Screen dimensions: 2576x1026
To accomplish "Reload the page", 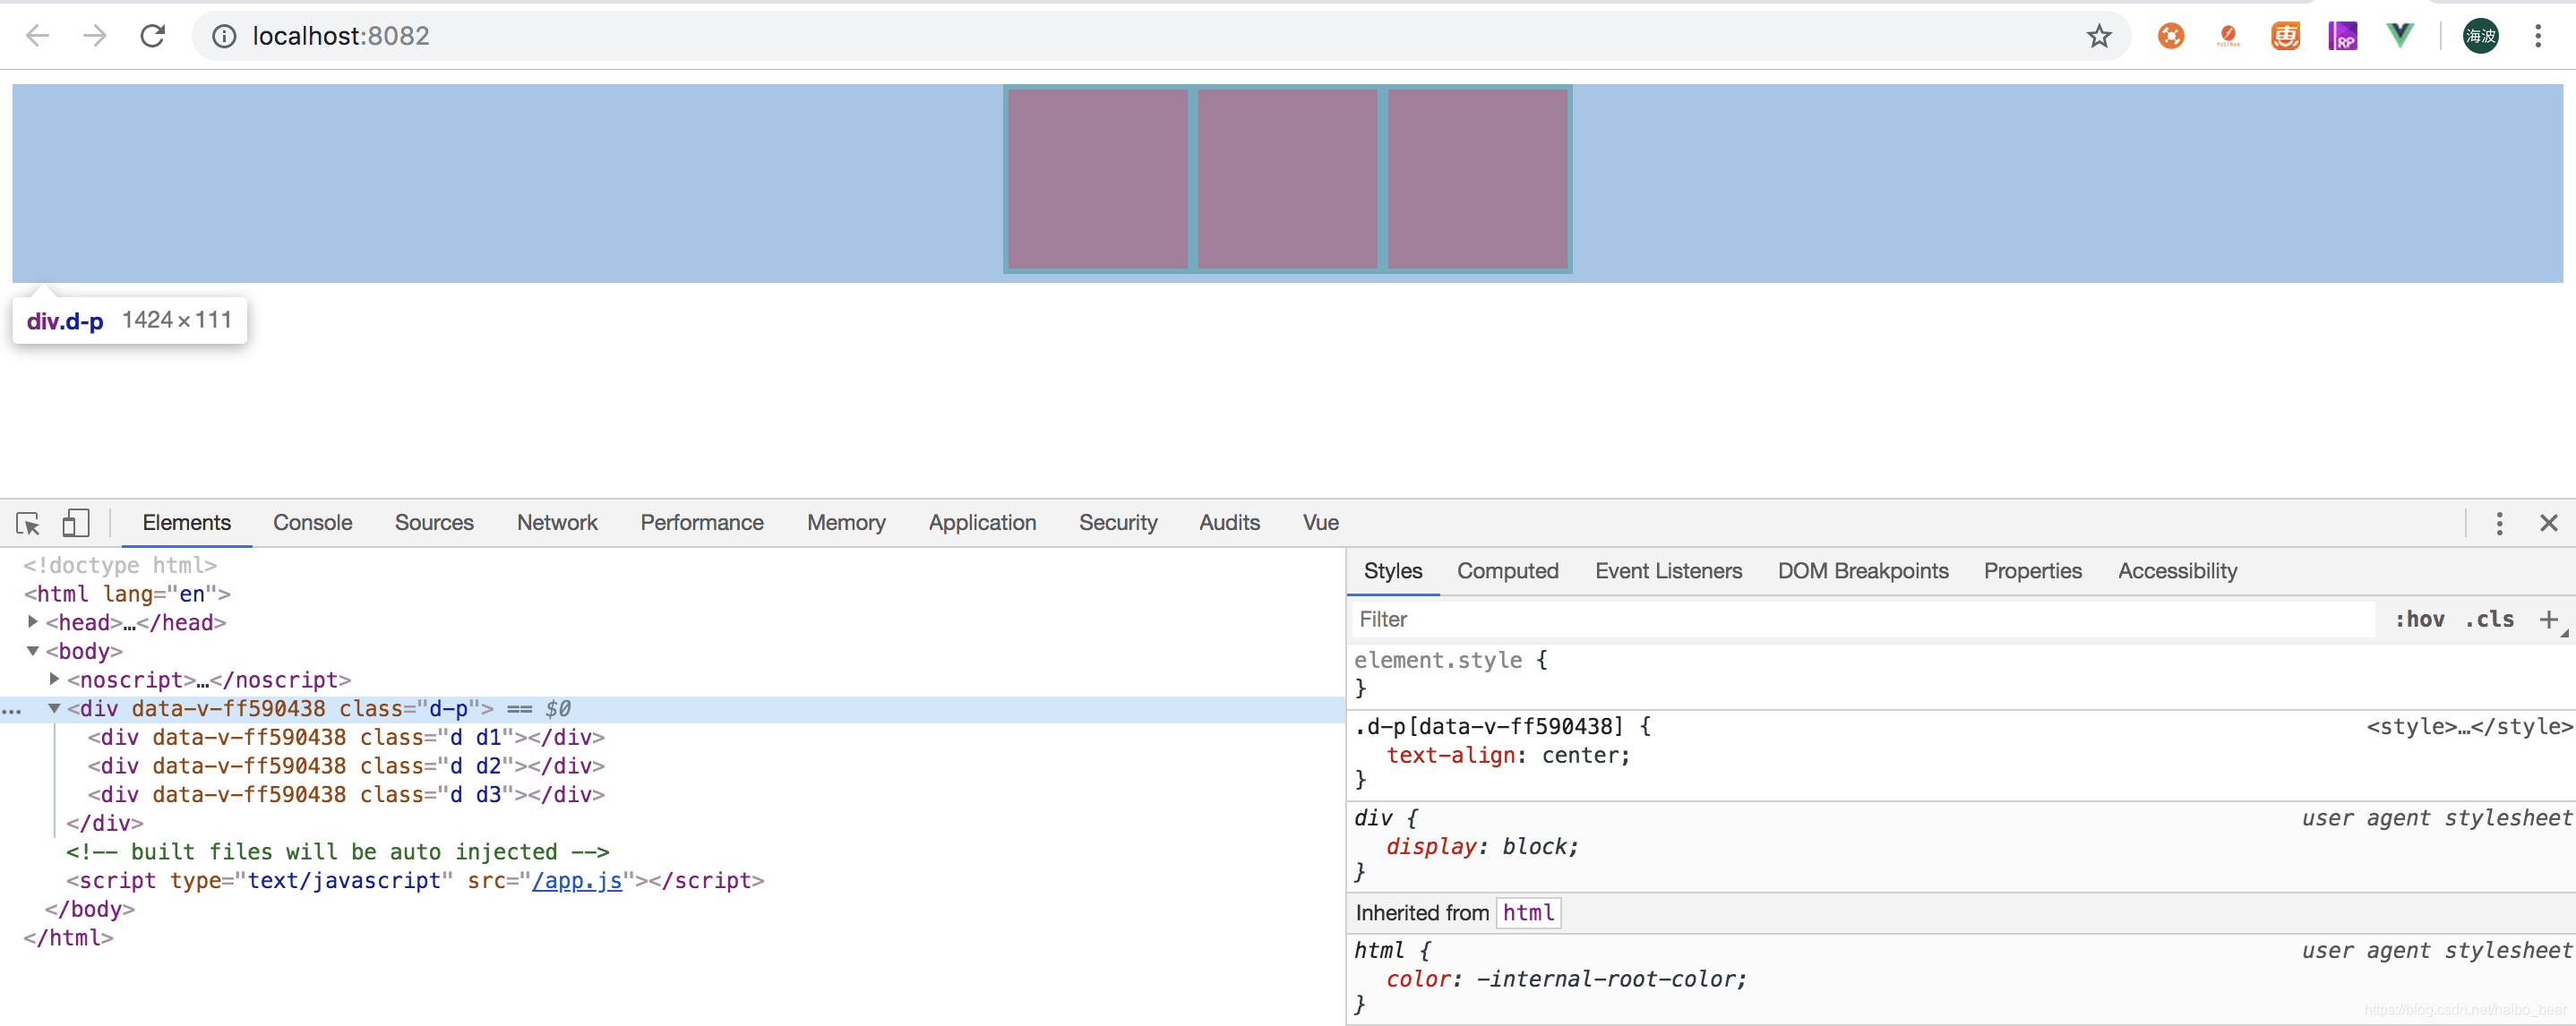I will [x=152, y=36].
